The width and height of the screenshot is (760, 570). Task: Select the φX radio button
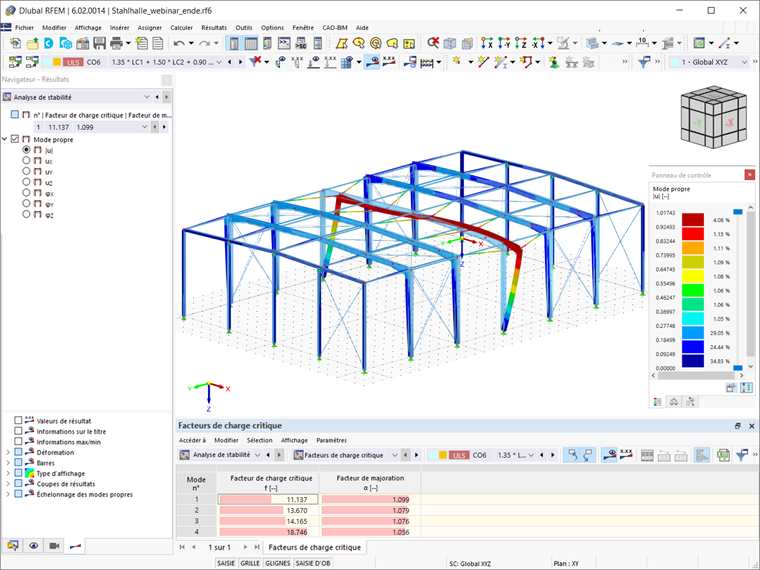26,192
